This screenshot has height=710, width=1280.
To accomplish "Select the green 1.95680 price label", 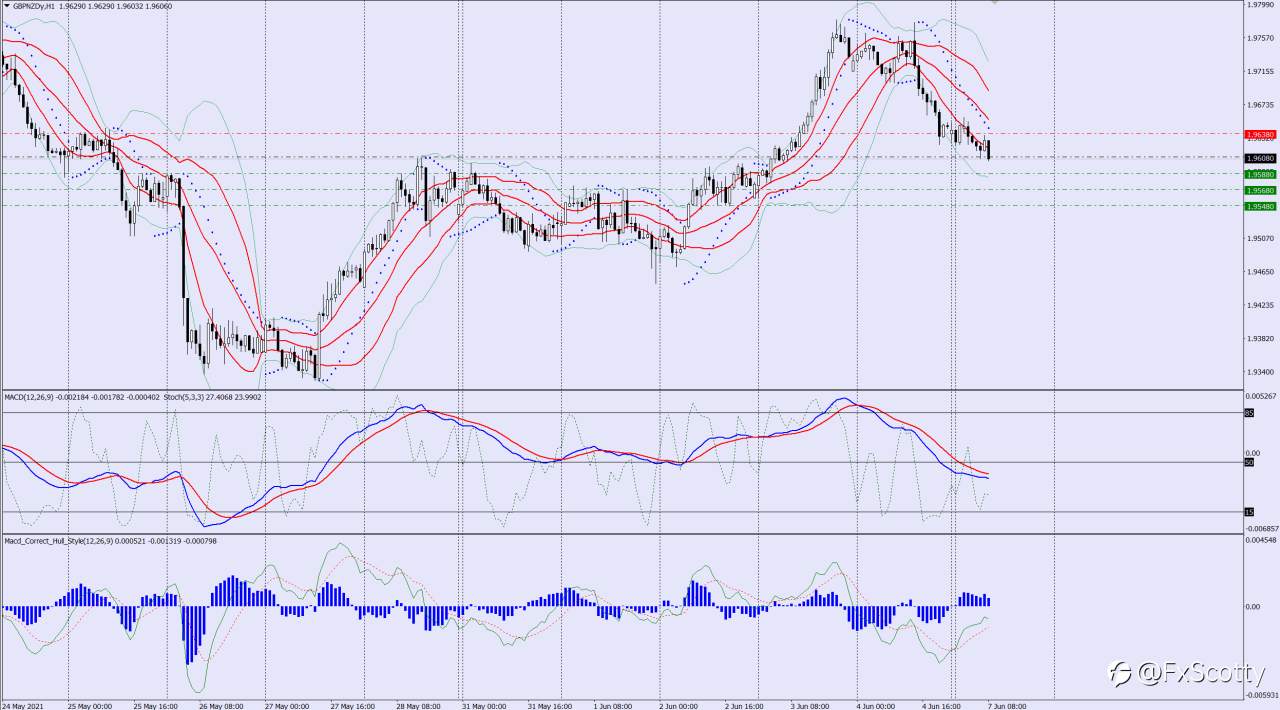I will click(x=1261, y=190).
